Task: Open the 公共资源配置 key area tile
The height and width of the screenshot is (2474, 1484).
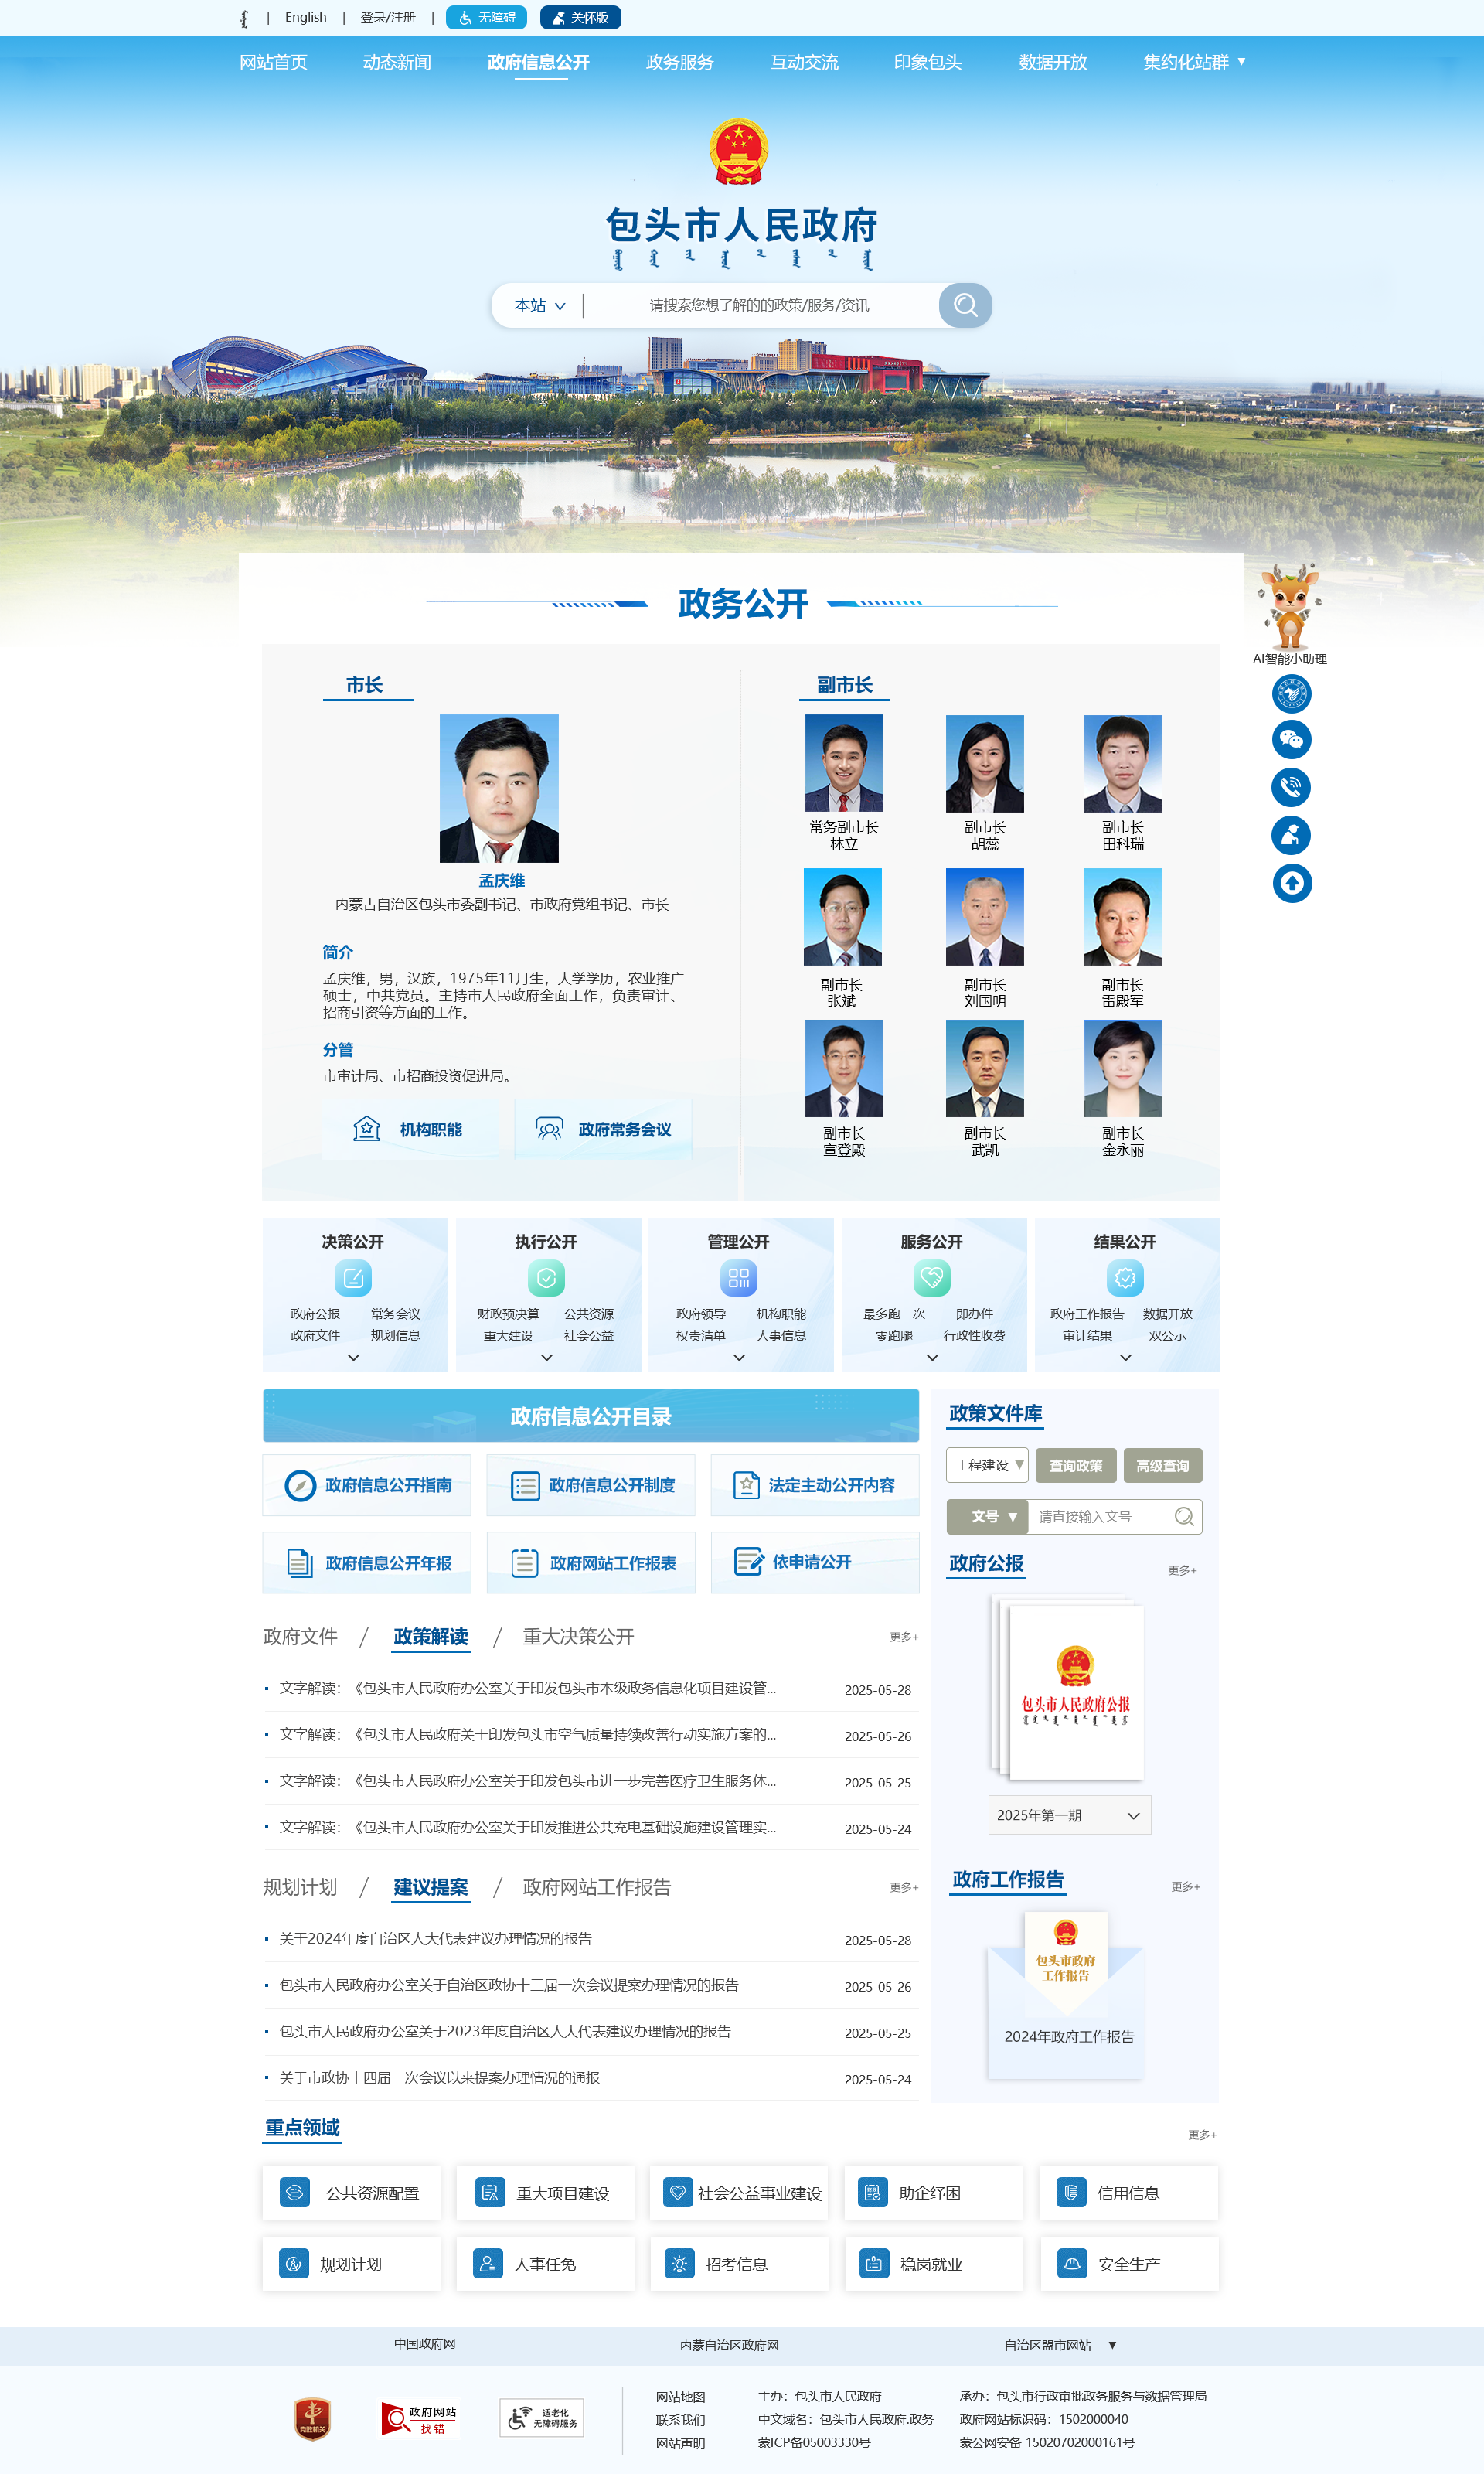Action: (351, 2193)
